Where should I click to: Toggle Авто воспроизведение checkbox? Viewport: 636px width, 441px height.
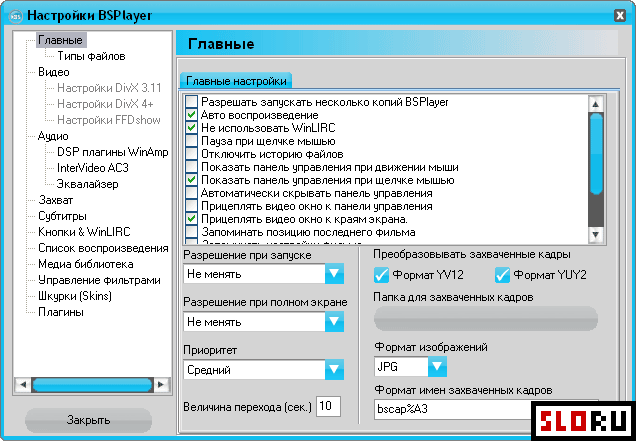point(191,115)
